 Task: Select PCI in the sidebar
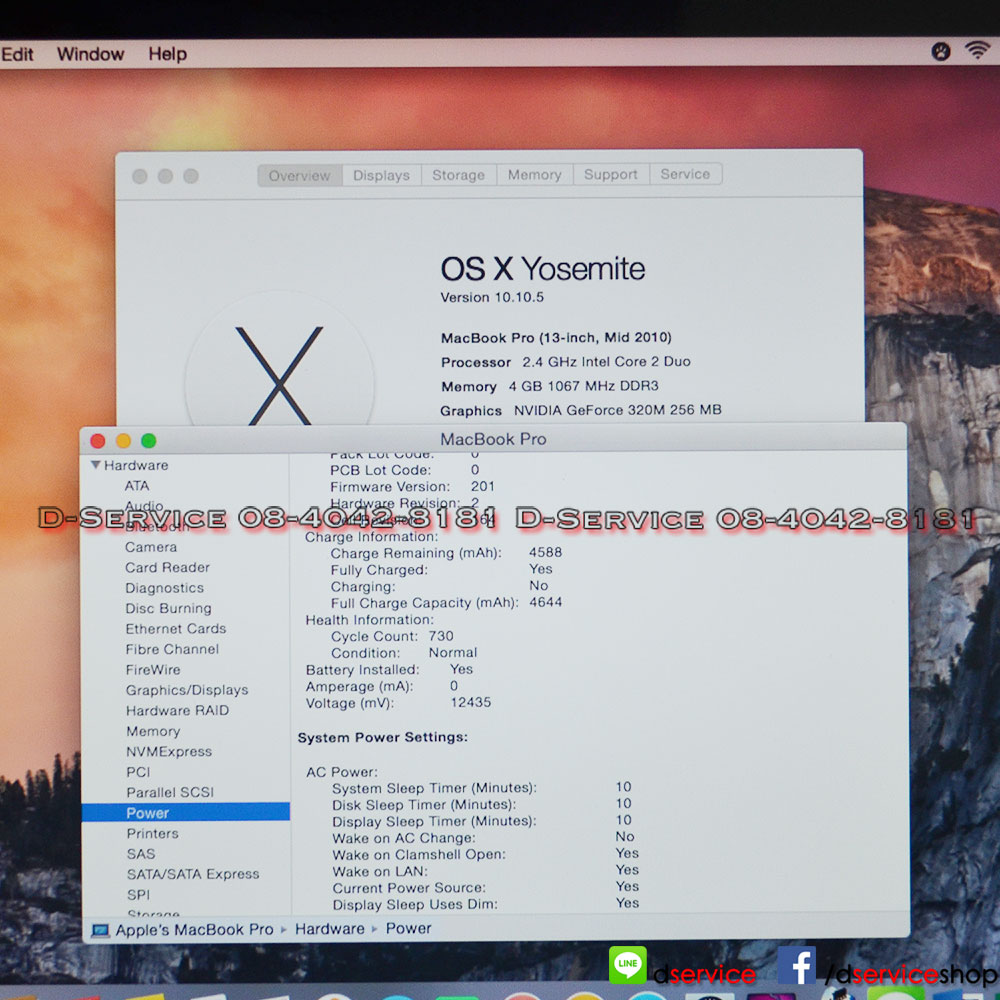pos(138,772)
